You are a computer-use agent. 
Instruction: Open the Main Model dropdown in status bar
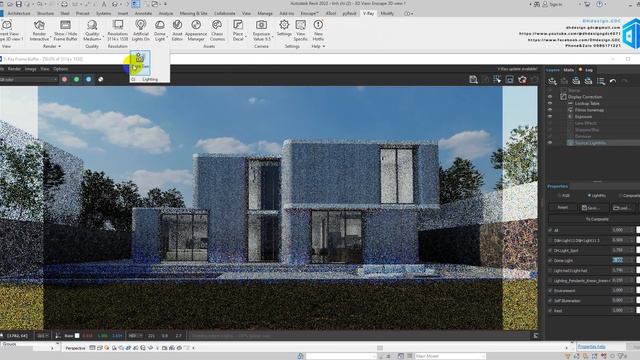450,356
